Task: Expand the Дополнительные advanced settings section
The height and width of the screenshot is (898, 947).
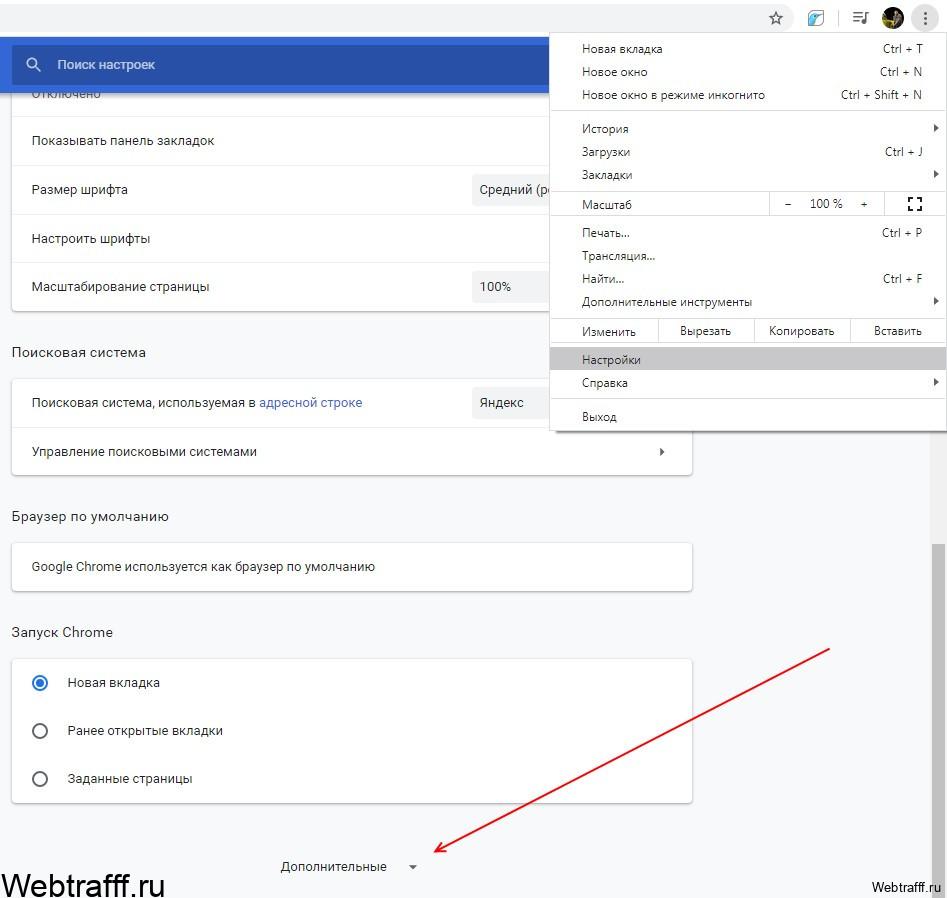Action: tap(349, 867)
